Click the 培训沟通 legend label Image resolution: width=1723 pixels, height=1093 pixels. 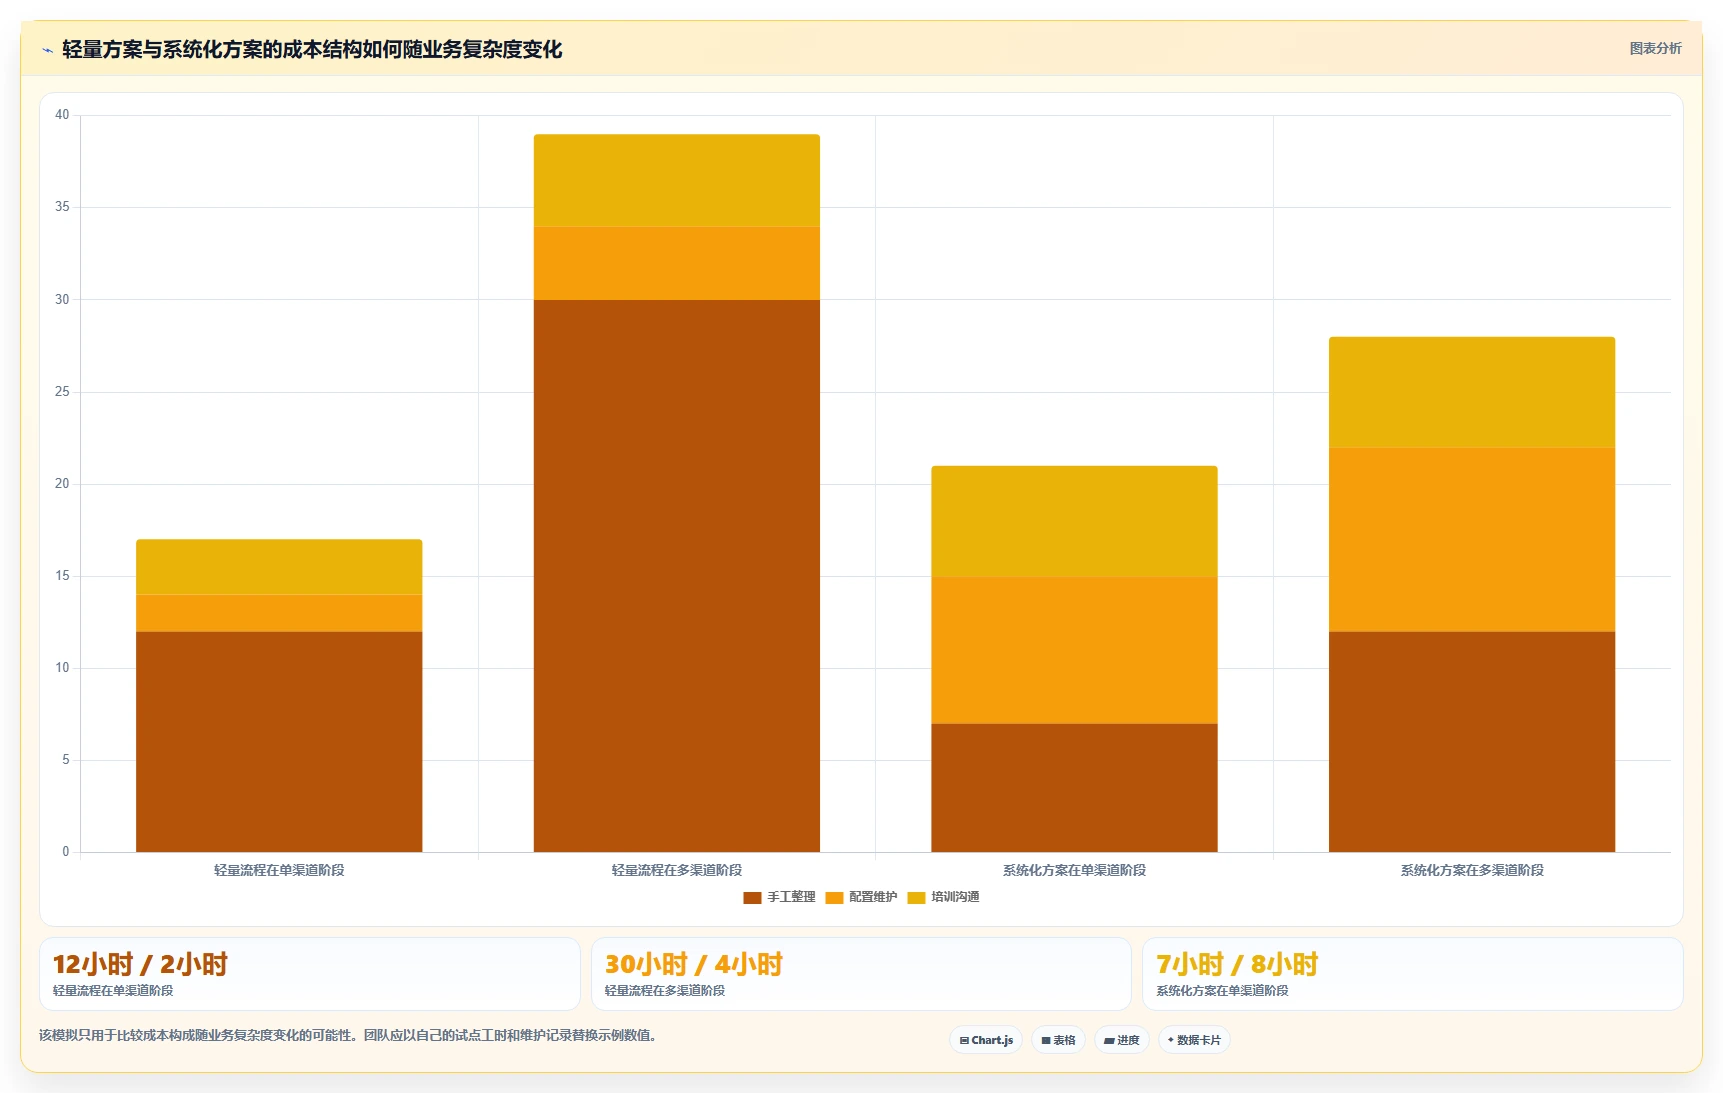tap(955, 897)
